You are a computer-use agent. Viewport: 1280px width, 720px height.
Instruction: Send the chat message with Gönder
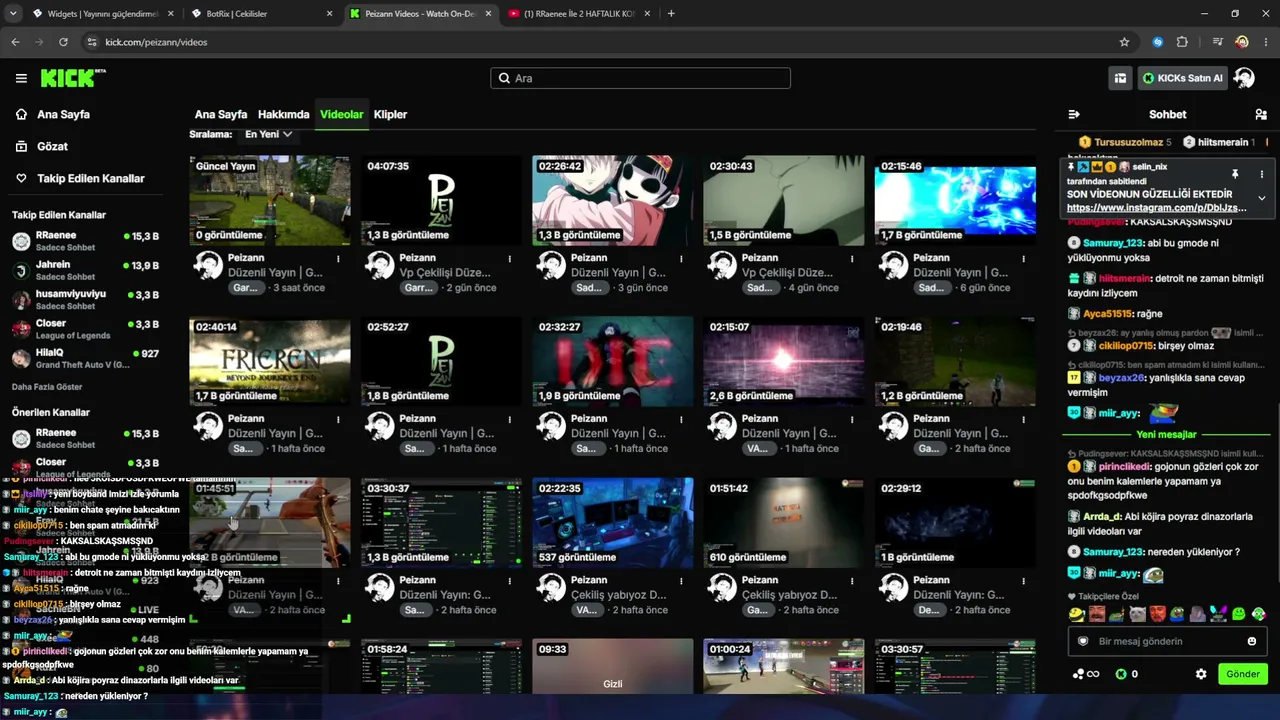pyautogui.click(x=1243, y=674)
